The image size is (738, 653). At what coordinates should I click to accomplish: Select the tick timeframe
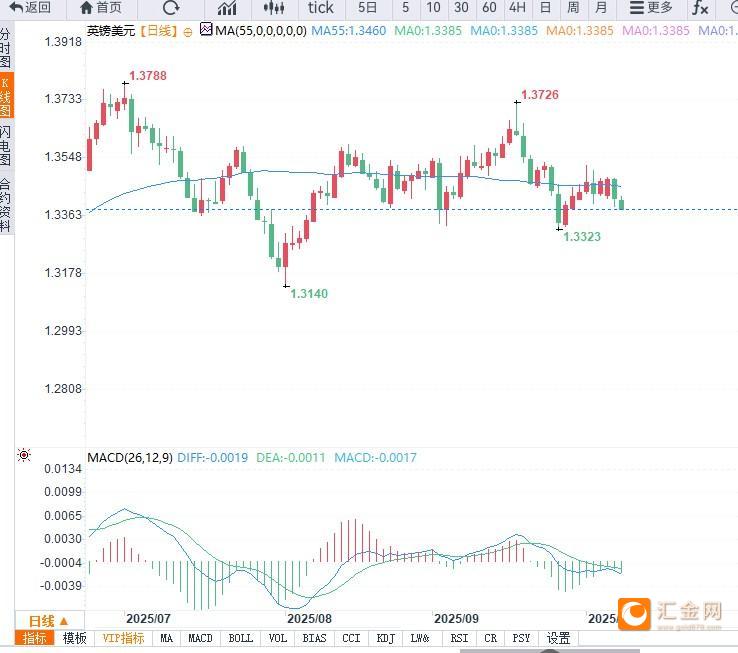click(x=321, y=8)
